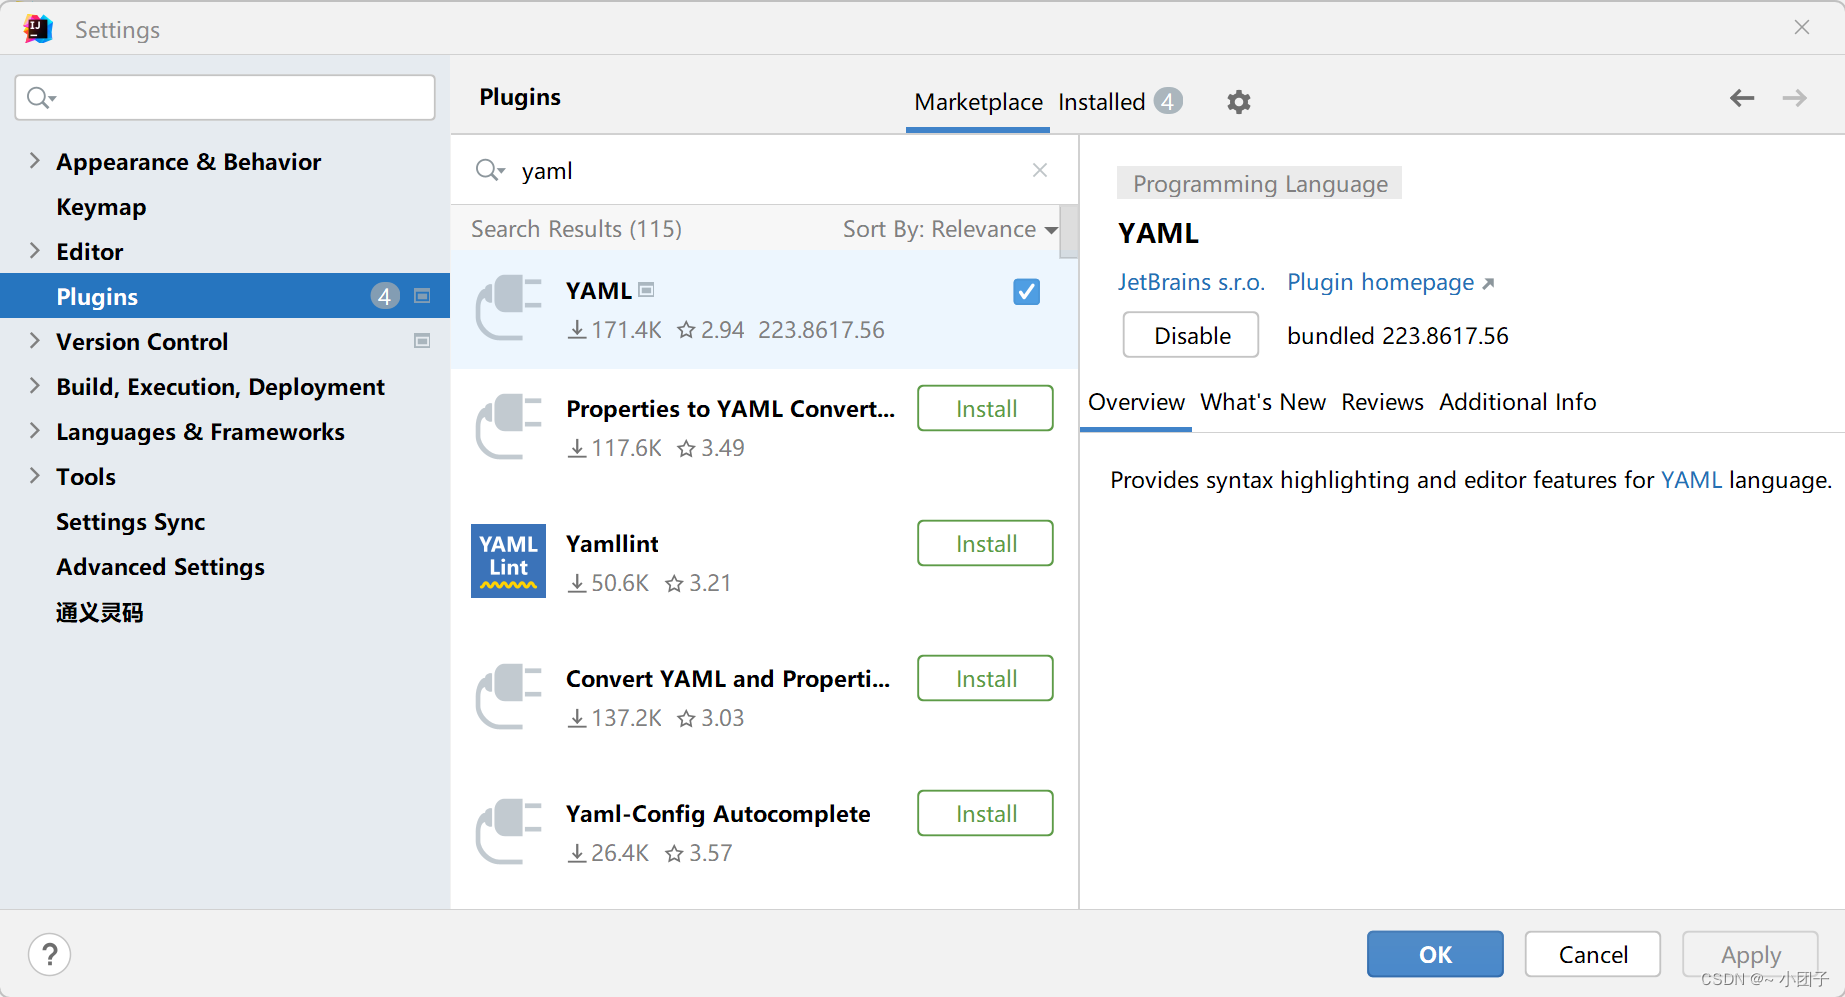Expand the Version Control section
Image resolution: width=1845 pixels, height=997 pixels.
point(35,341)
